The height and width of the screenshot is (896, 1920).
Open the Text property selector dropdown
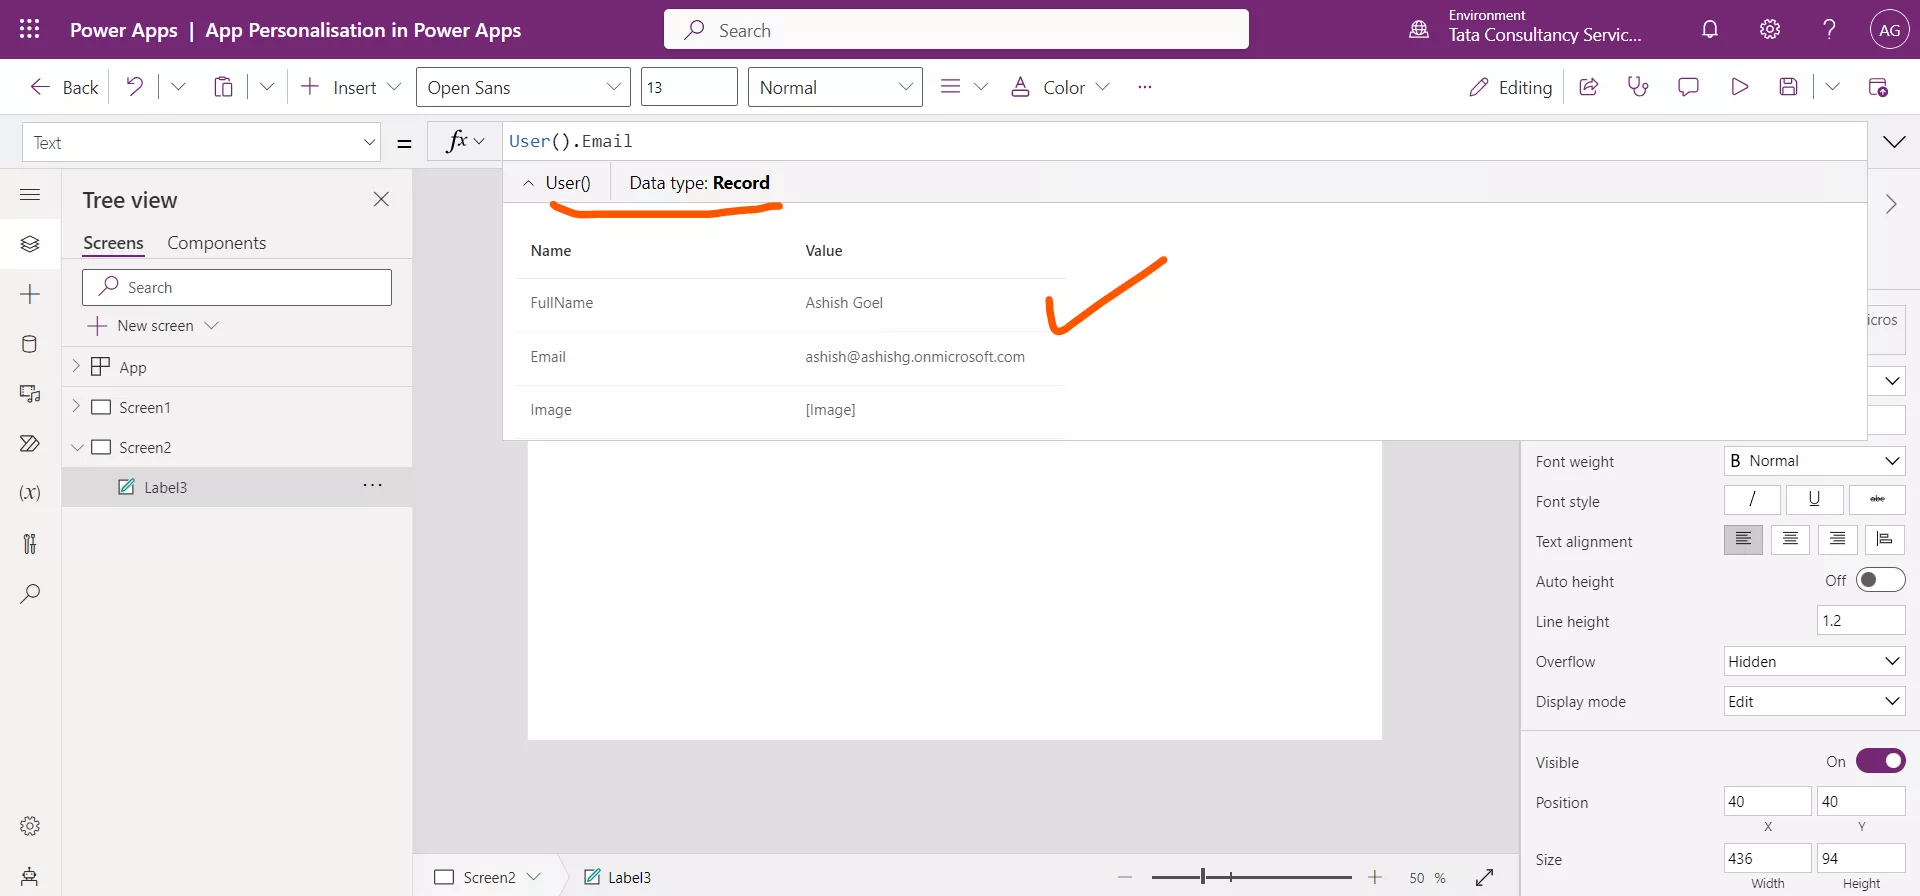201,142
